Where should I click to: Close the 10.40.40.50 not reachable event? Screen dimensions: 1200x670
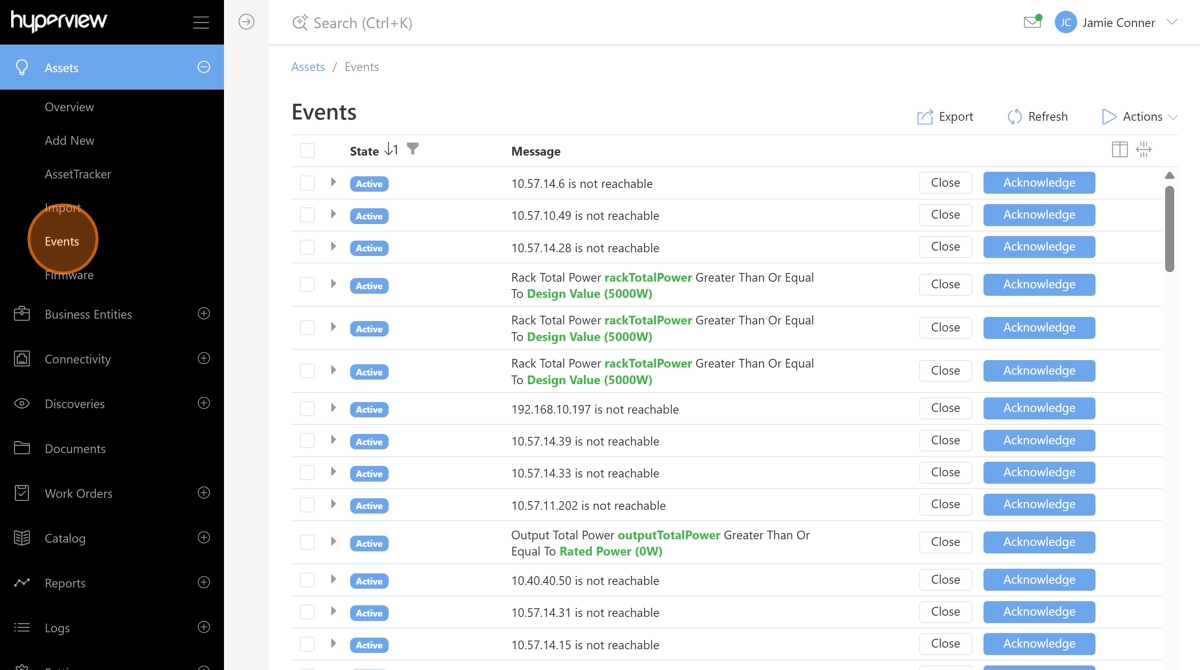945,580
